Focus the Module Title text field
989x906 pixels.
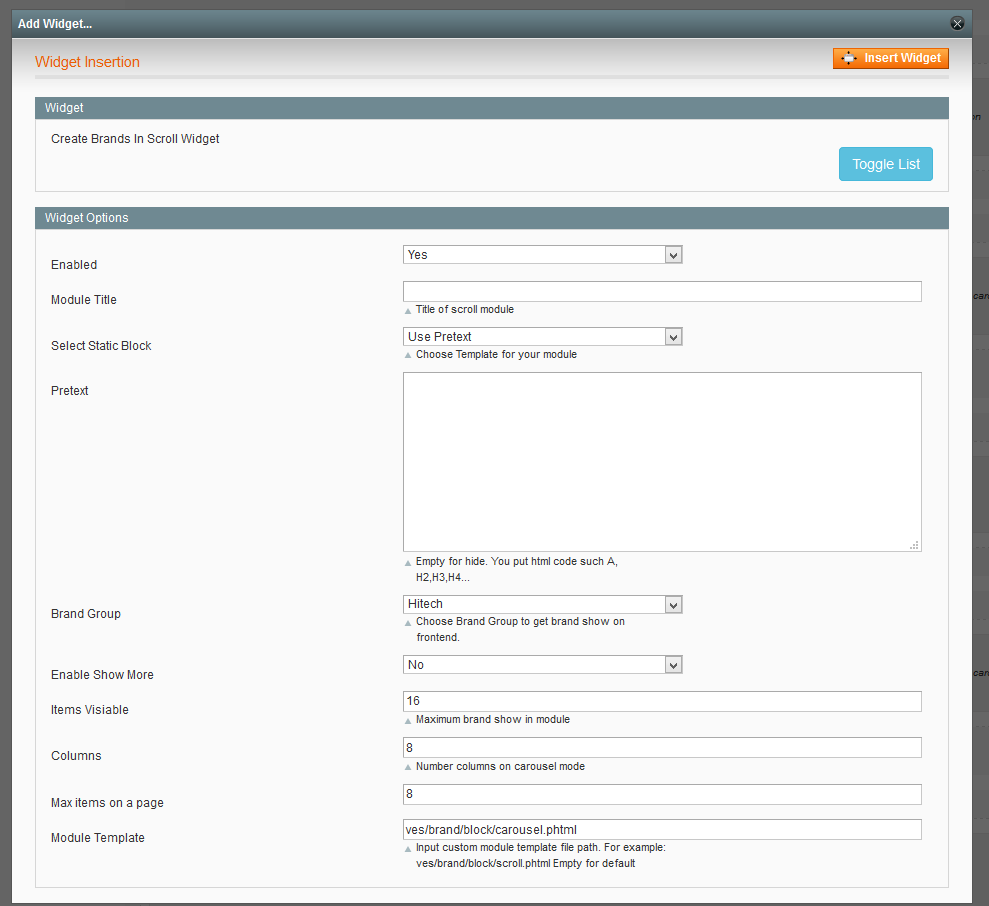point(661,291)
